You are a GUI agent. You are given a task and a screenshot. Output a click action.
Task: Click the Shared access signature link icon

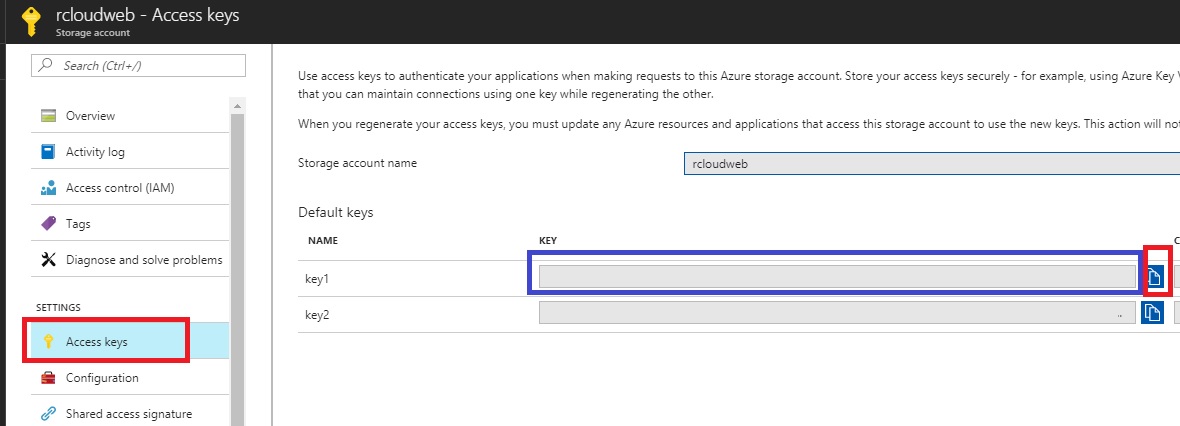[48, 414]
